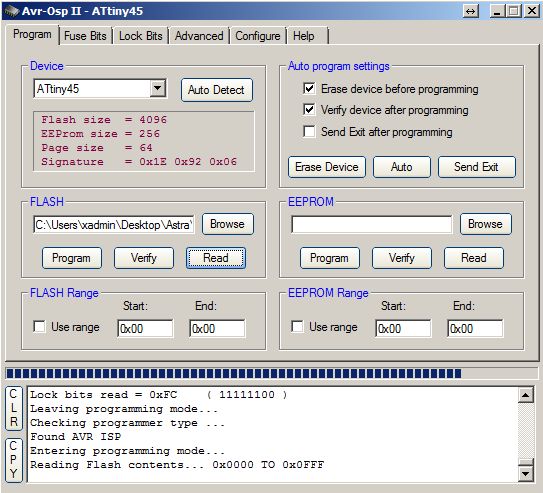Click the Erase Device button
Viewport: 543px width, 493px height.
327,167
